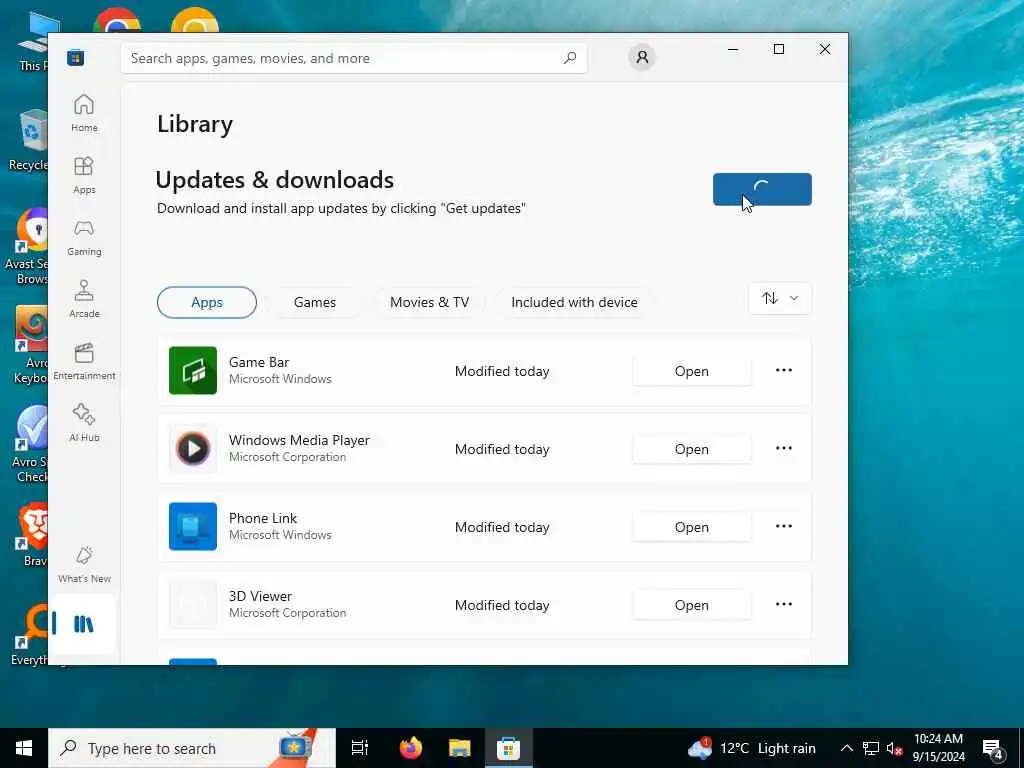The height and width of the screenshot is (768, 1024).
Task: Select the Brave desktop shortcut
Action: (x=31, y=534)
